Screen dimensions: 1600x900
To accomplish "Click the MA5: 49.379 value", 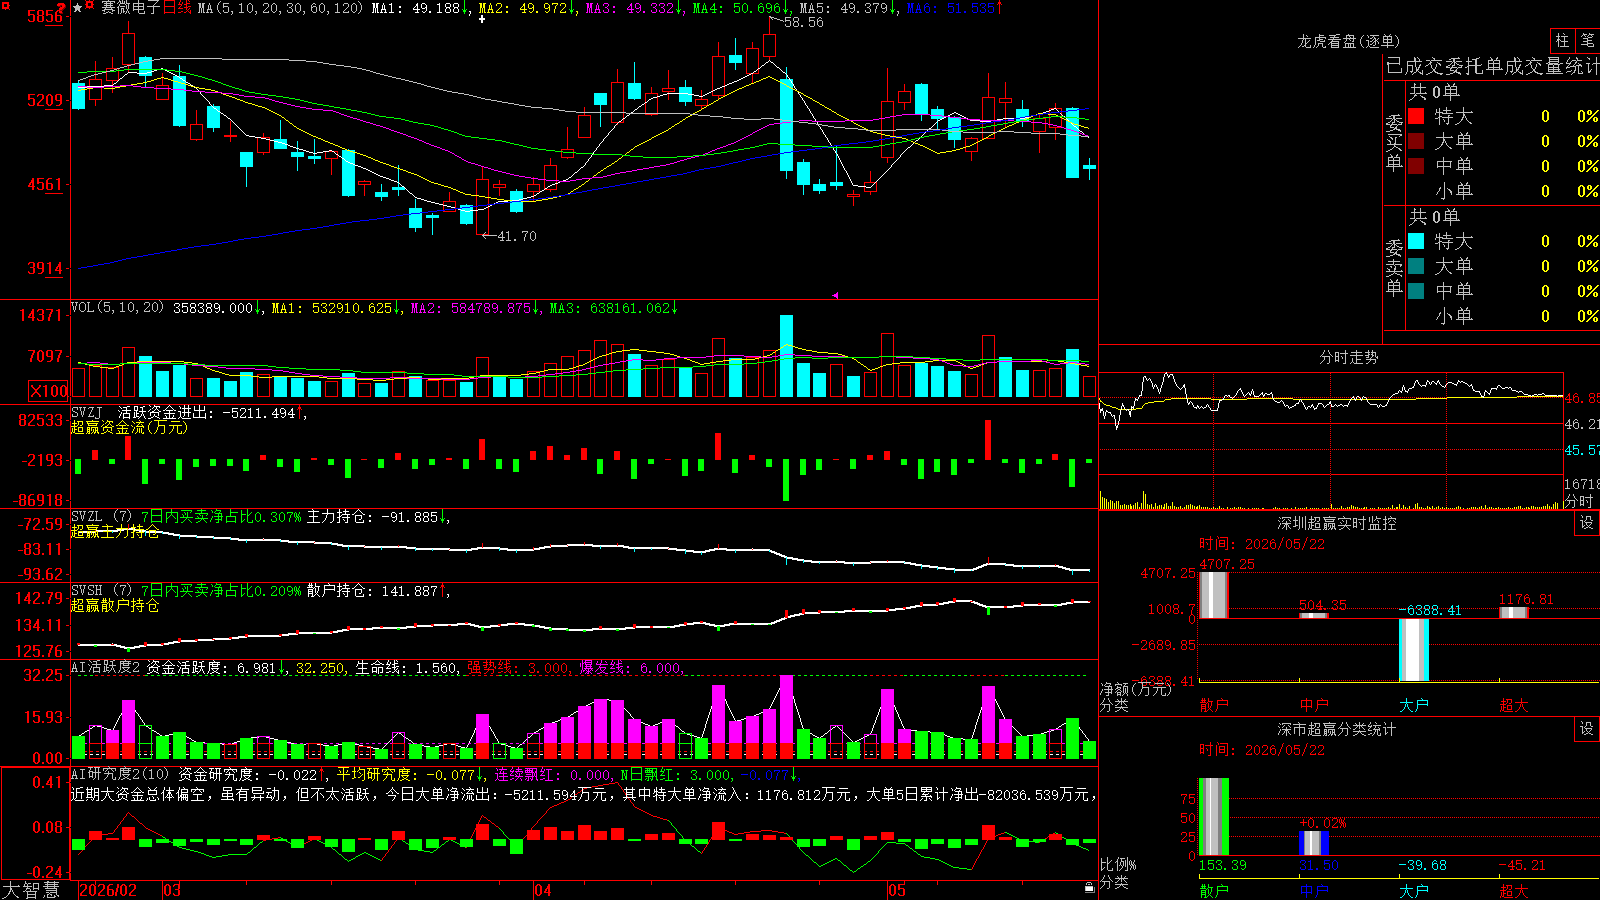I will point(849,8).
